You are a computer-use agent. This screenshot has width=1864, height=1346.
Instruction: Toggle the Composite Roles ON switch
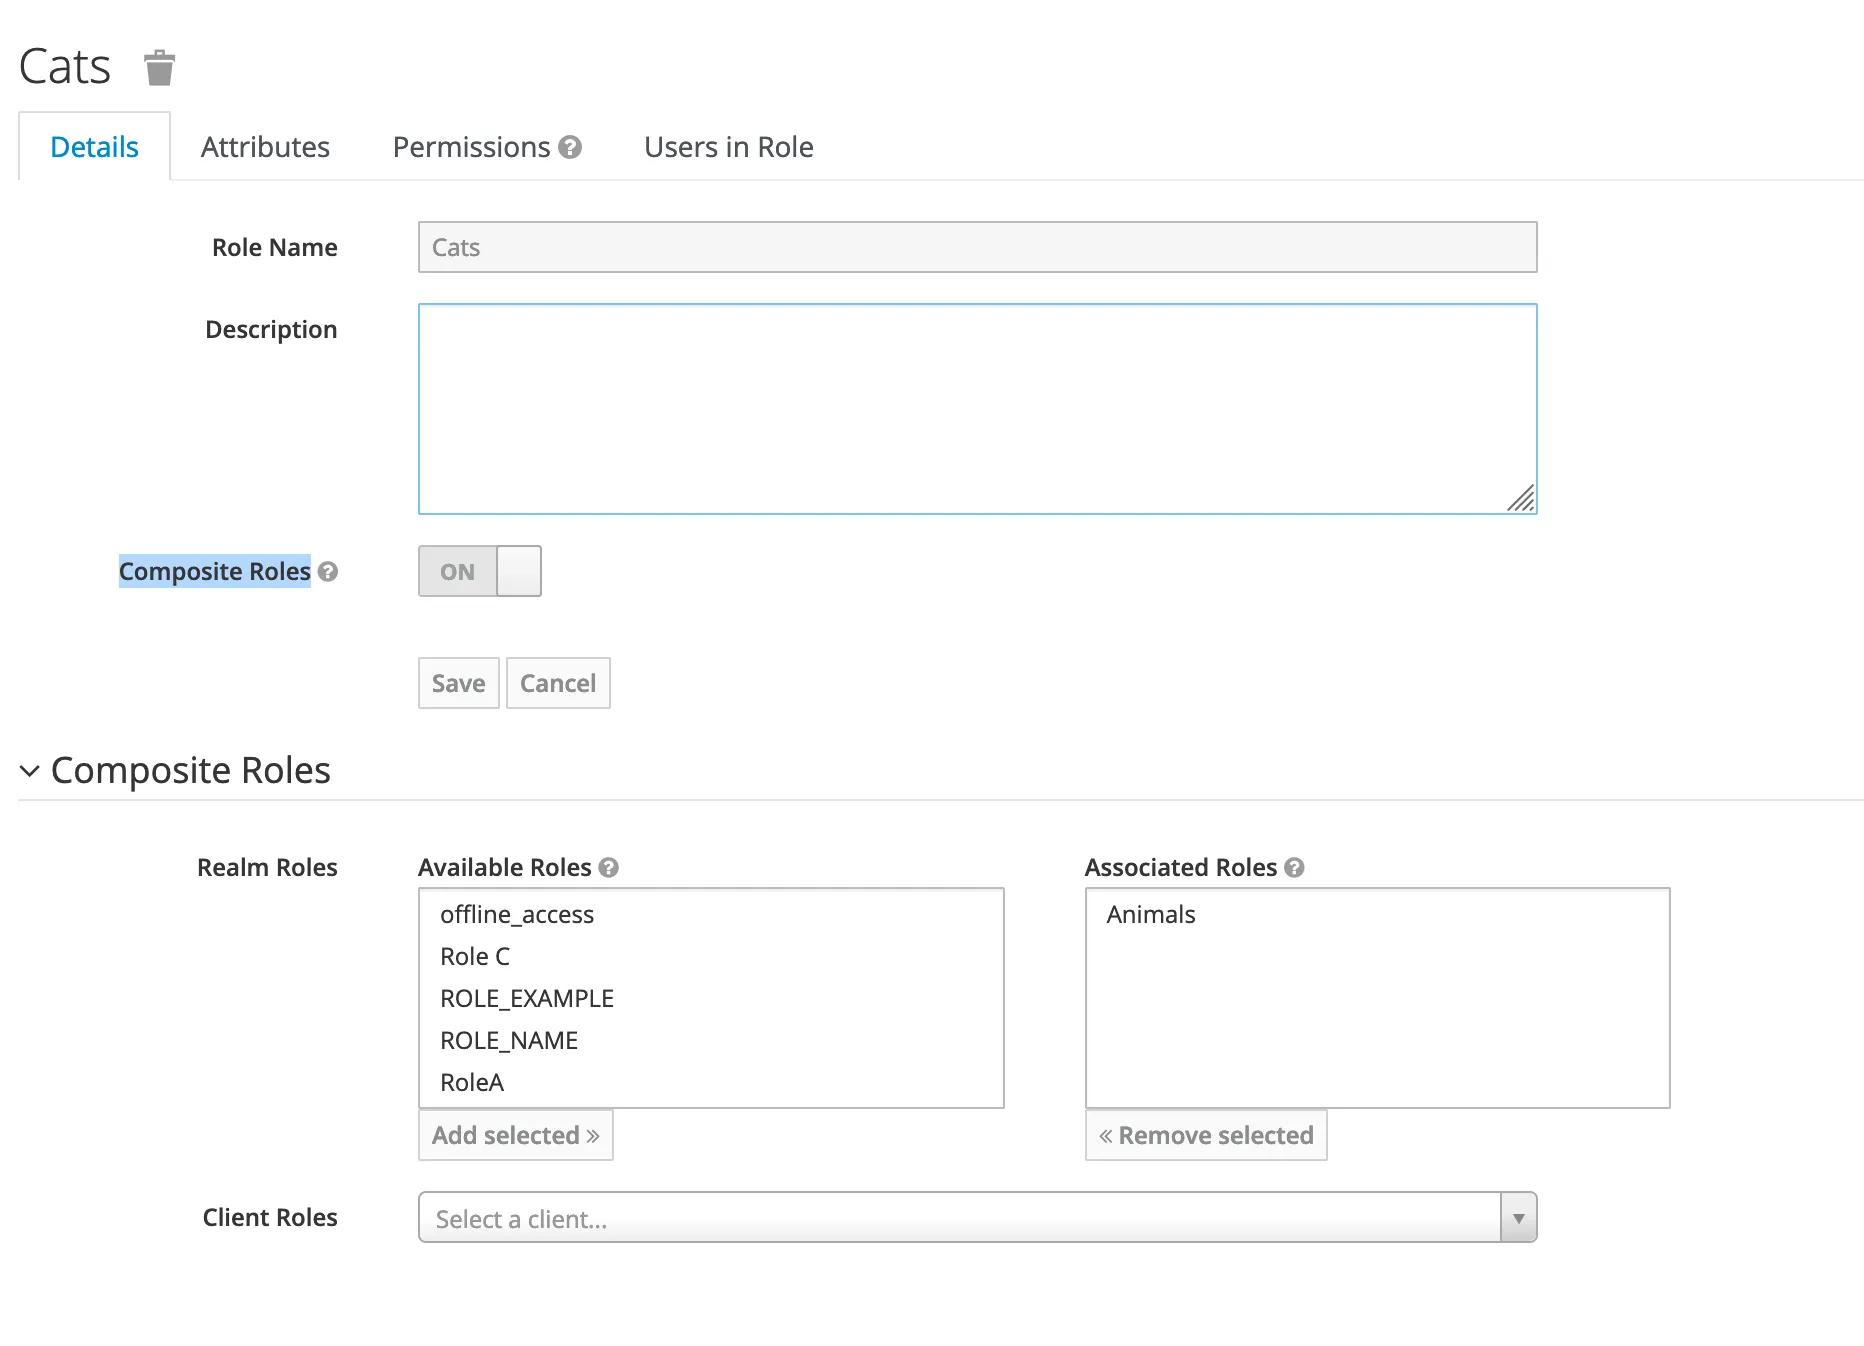pos(480,572)
